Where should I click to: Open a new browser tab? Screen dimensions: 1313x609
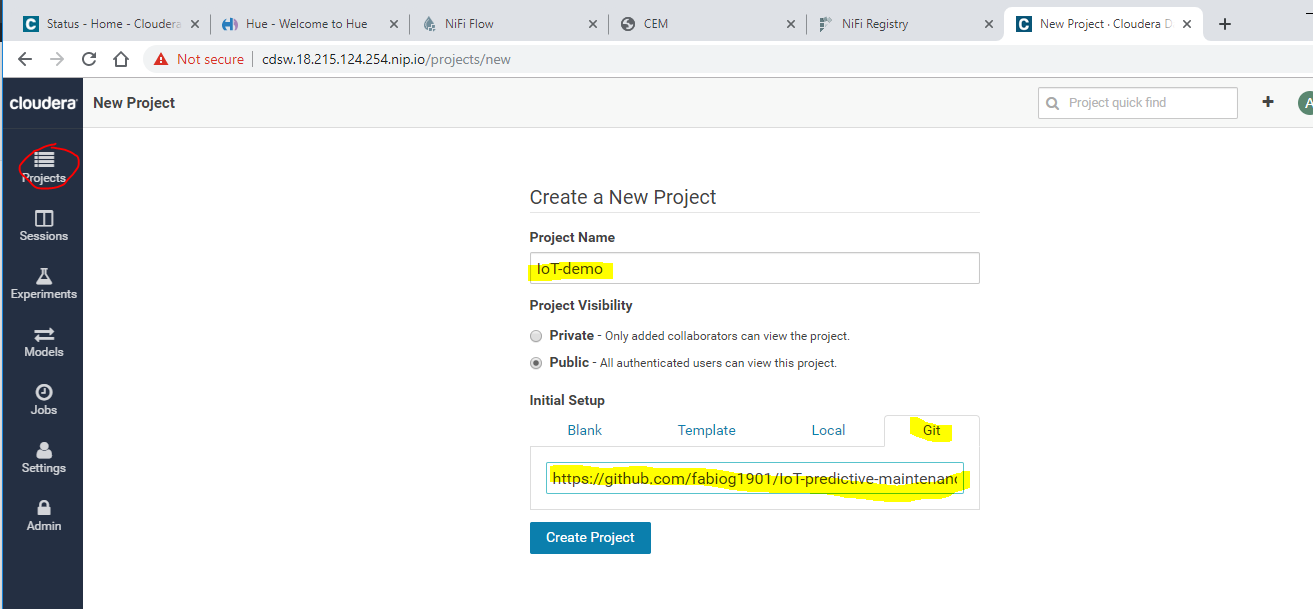tap(1225, 24)
